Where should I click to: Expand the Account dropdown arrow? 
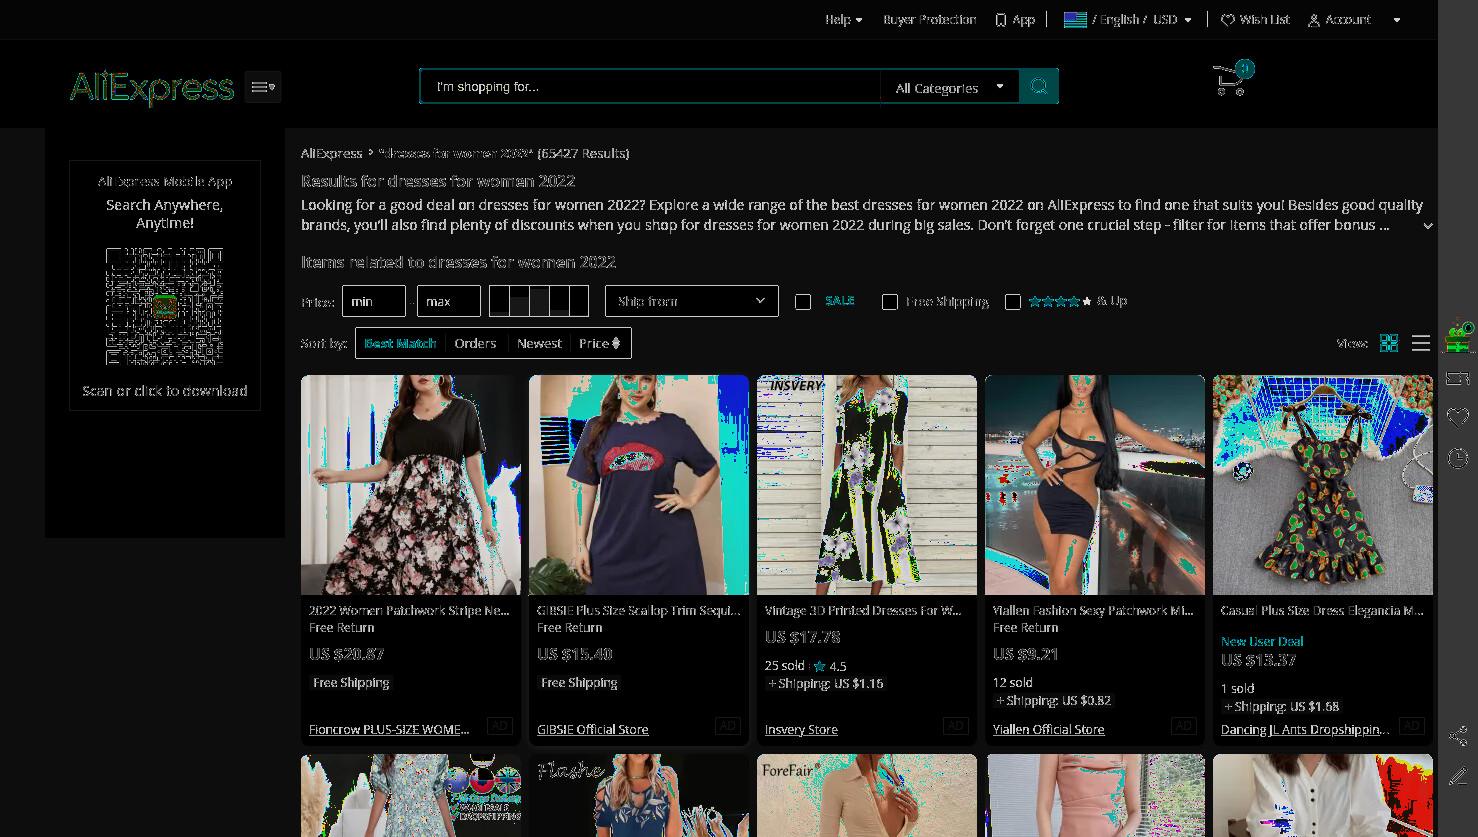[x=1397, y=20]
